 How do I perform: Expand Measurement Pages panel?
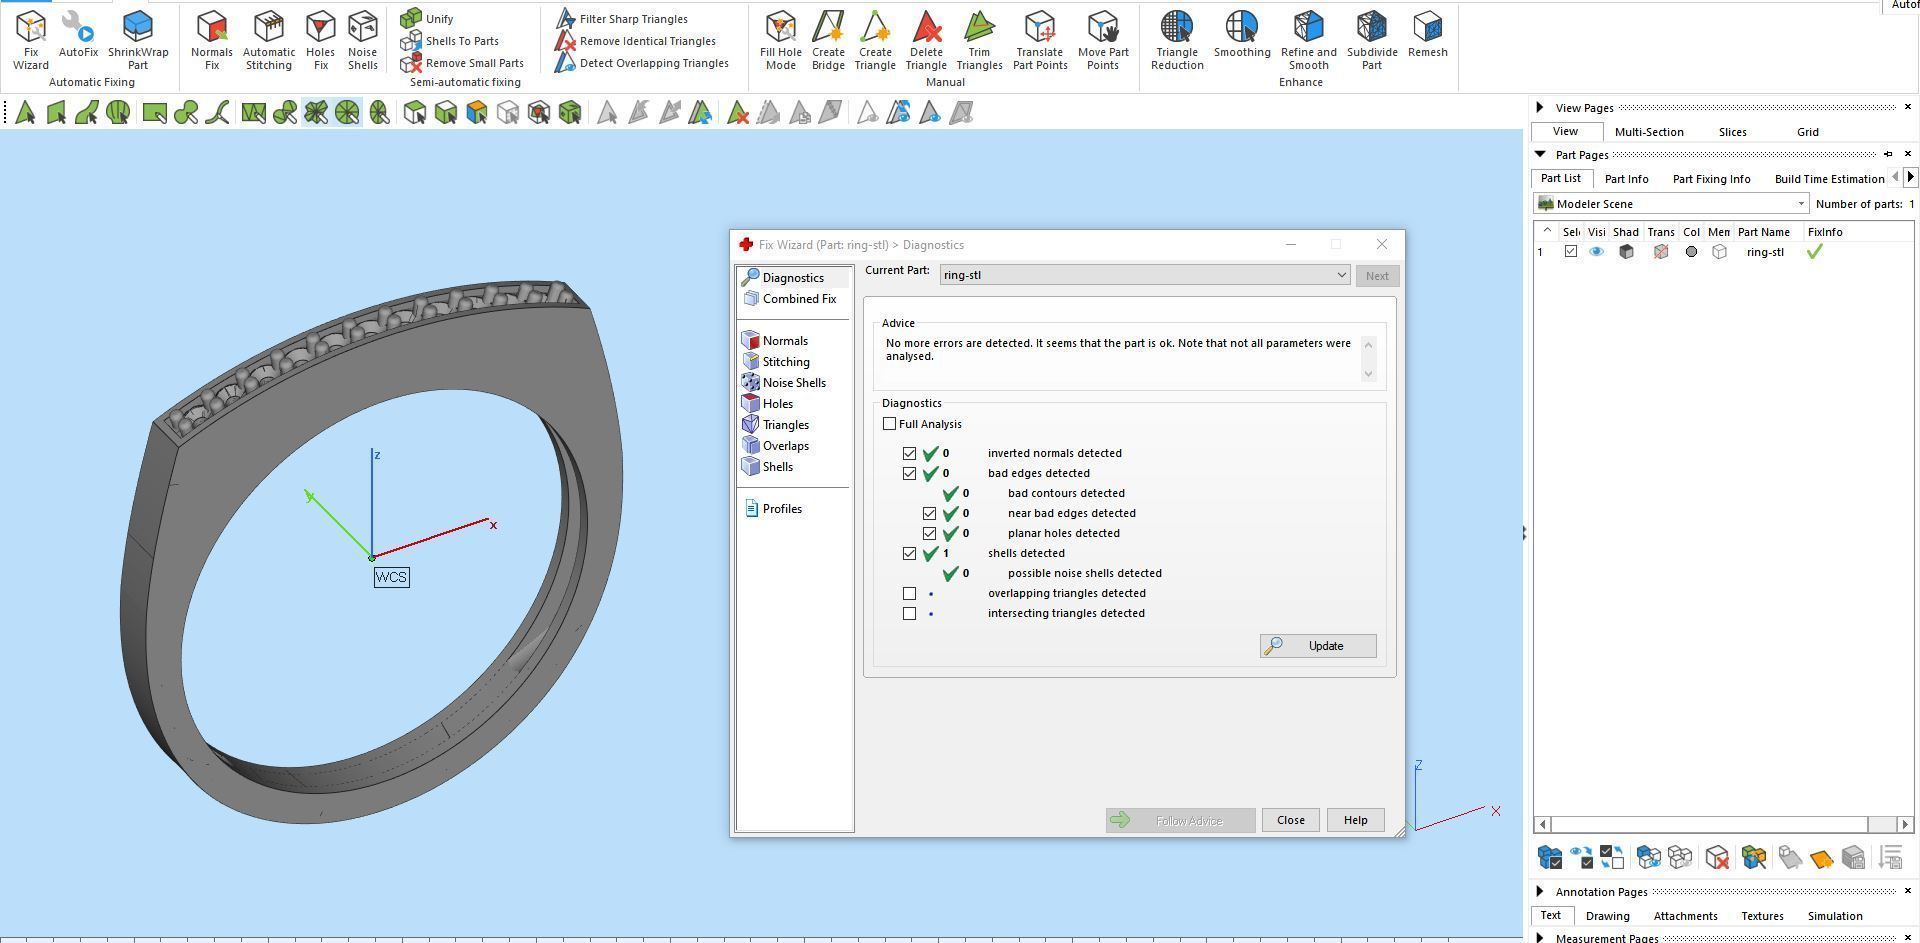(1540, 937)
